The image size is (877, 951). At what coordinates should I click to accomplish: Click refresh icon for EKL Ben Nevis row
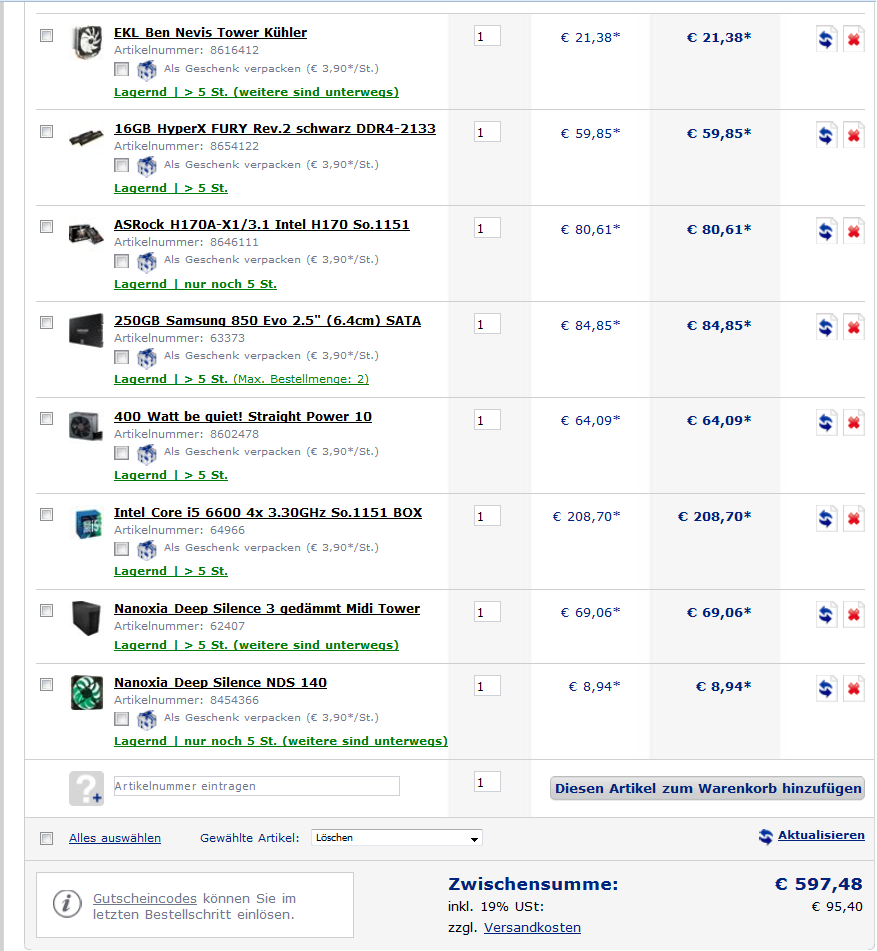pyautogui.click(x=826, y=39)
